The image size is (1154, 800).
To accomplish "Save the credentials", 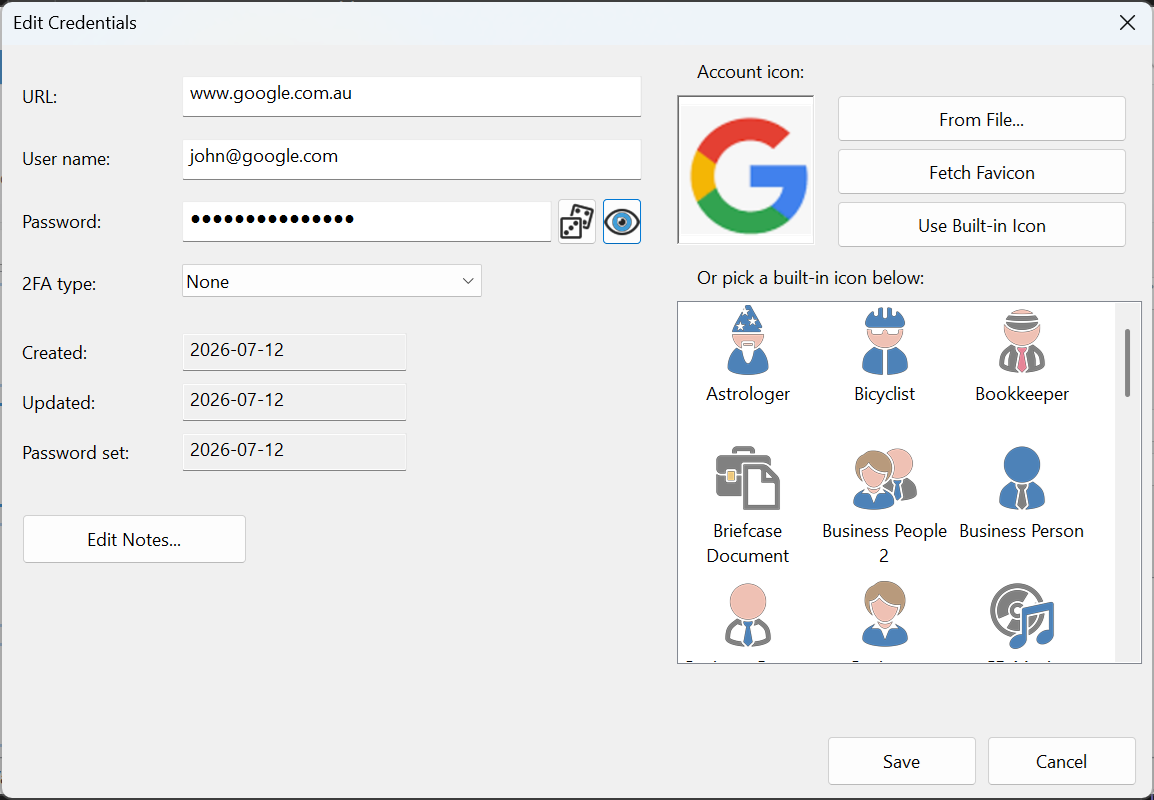I will pyautogui.click(x=902, y=762).
